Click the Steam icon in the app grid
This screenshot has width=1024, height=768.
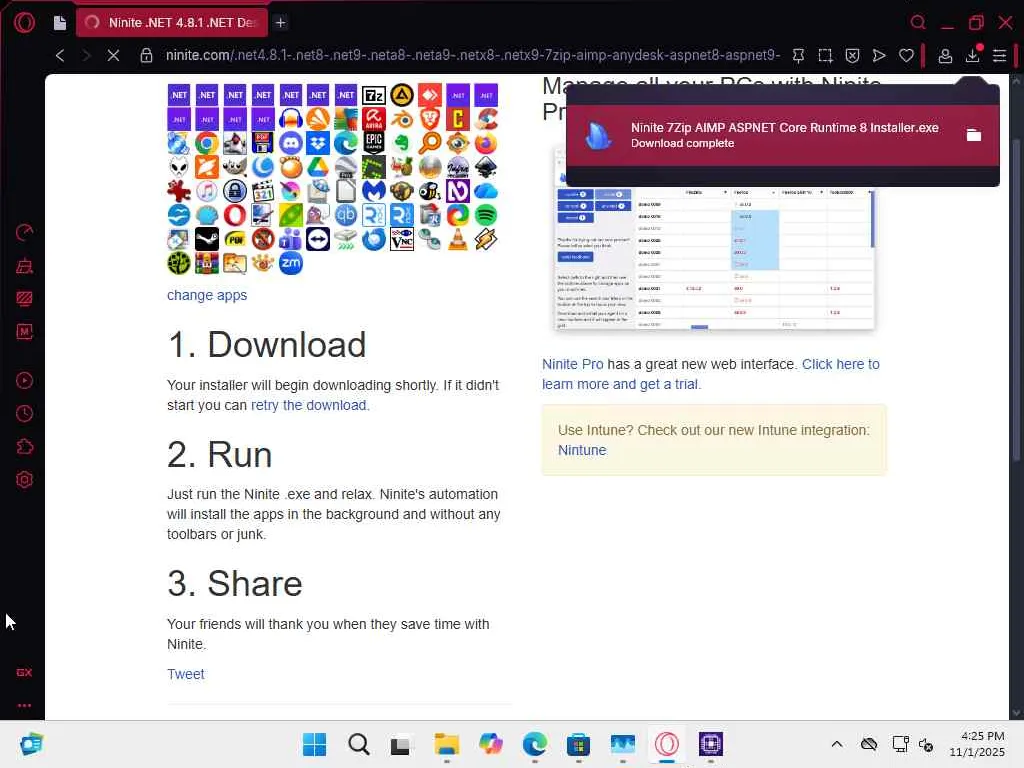206,239
